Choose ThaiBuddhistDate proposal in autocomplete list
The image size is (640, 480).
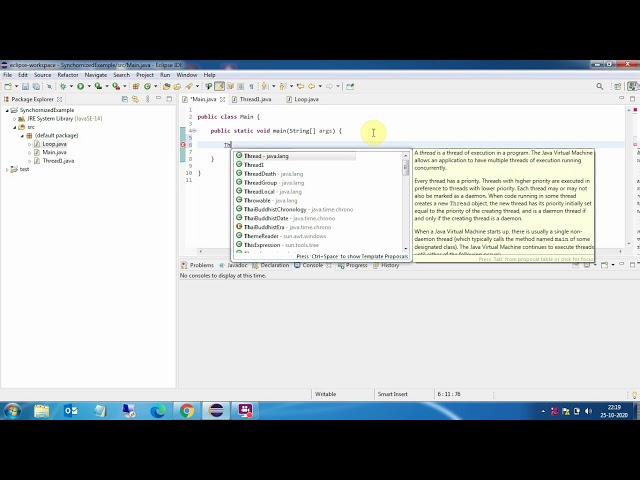(285, 218)
